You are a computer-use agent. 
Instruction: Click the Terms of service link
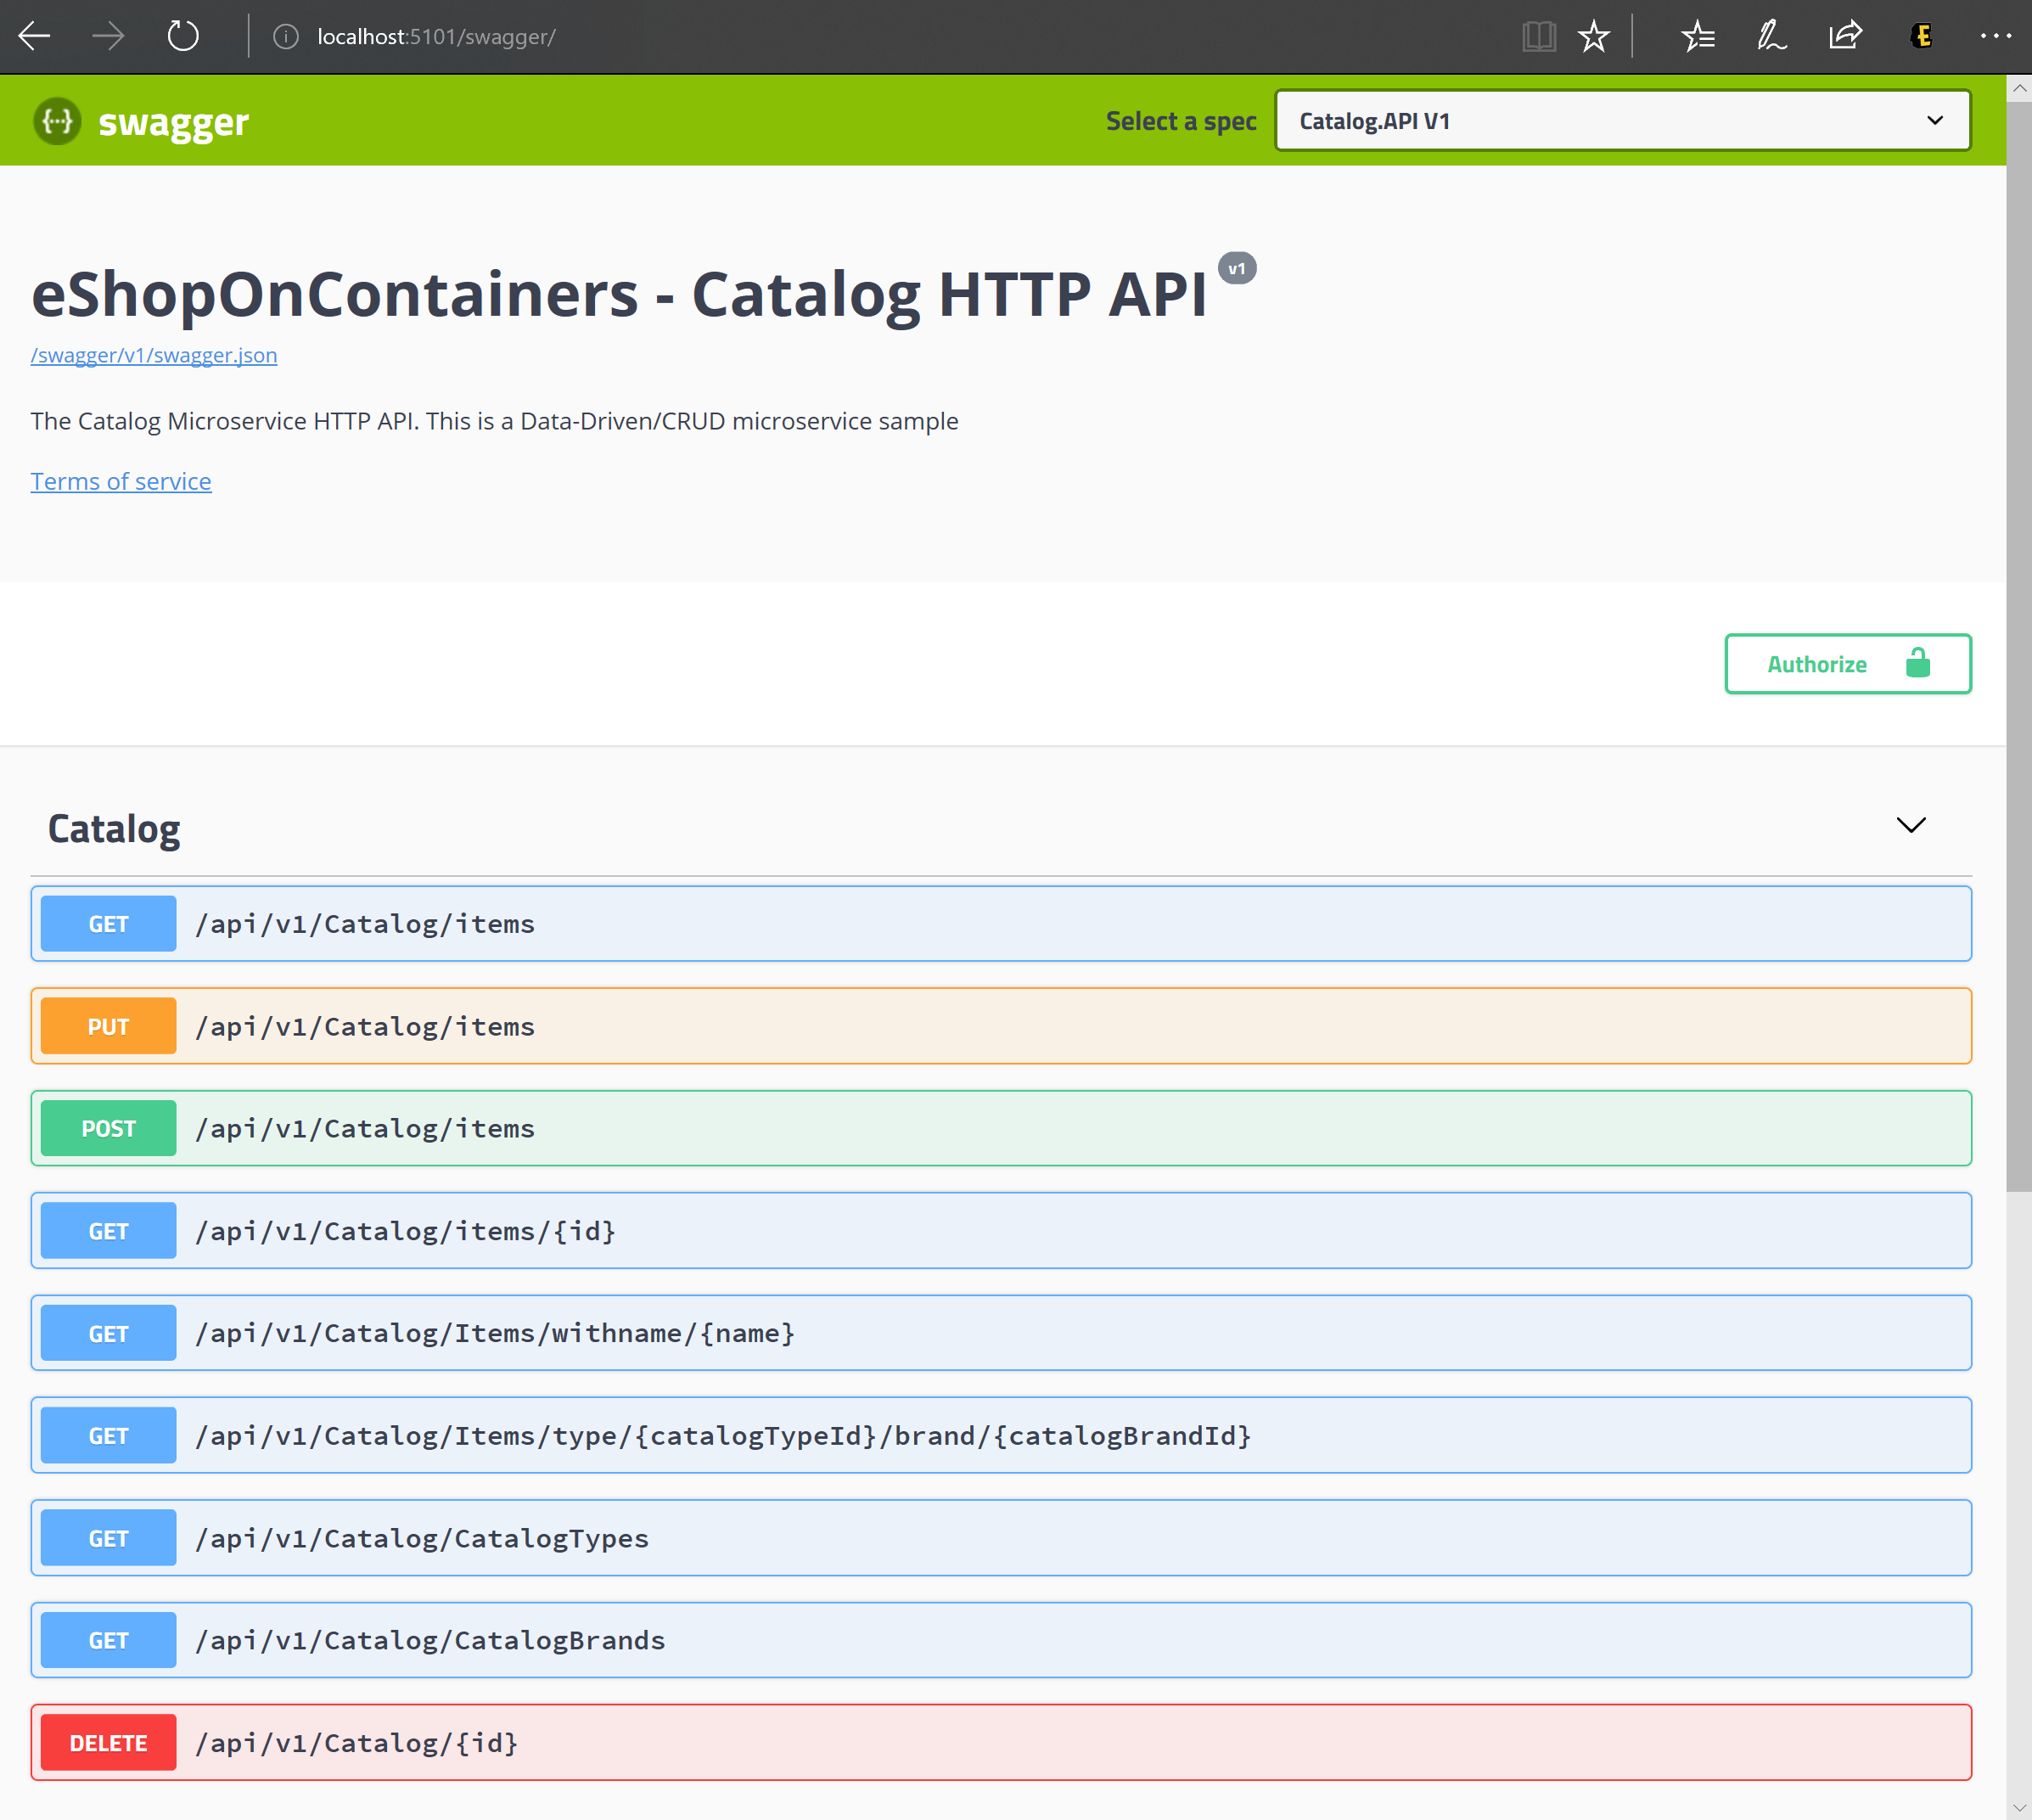click(x=120, y=481)
